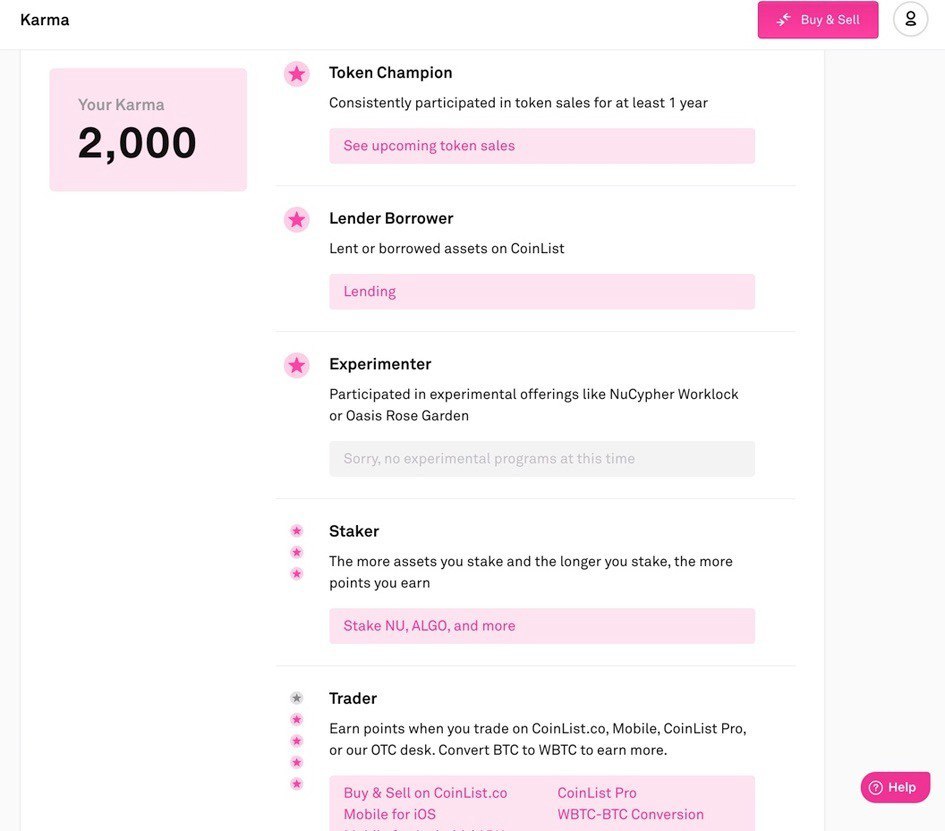Click the Karma page title
The width and height of the screenshot is (945, 831).
point(45,20)
